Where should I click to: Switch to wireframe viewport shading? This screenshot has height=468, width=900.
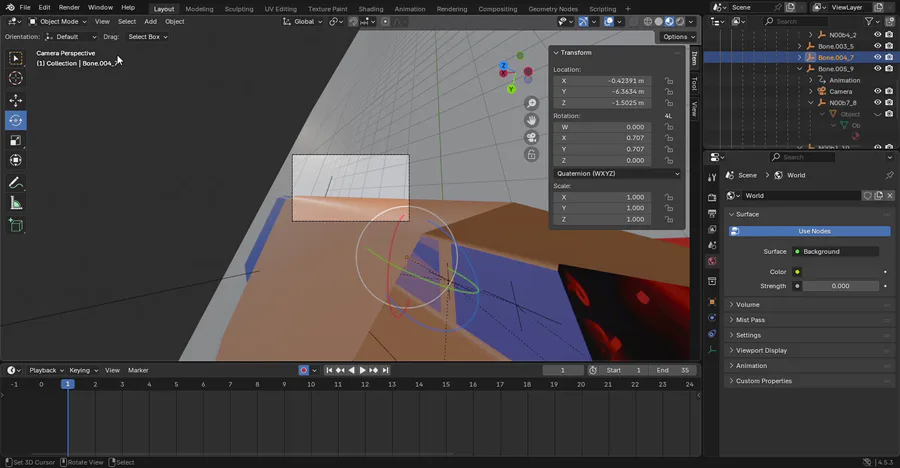[x=647, y=21]
